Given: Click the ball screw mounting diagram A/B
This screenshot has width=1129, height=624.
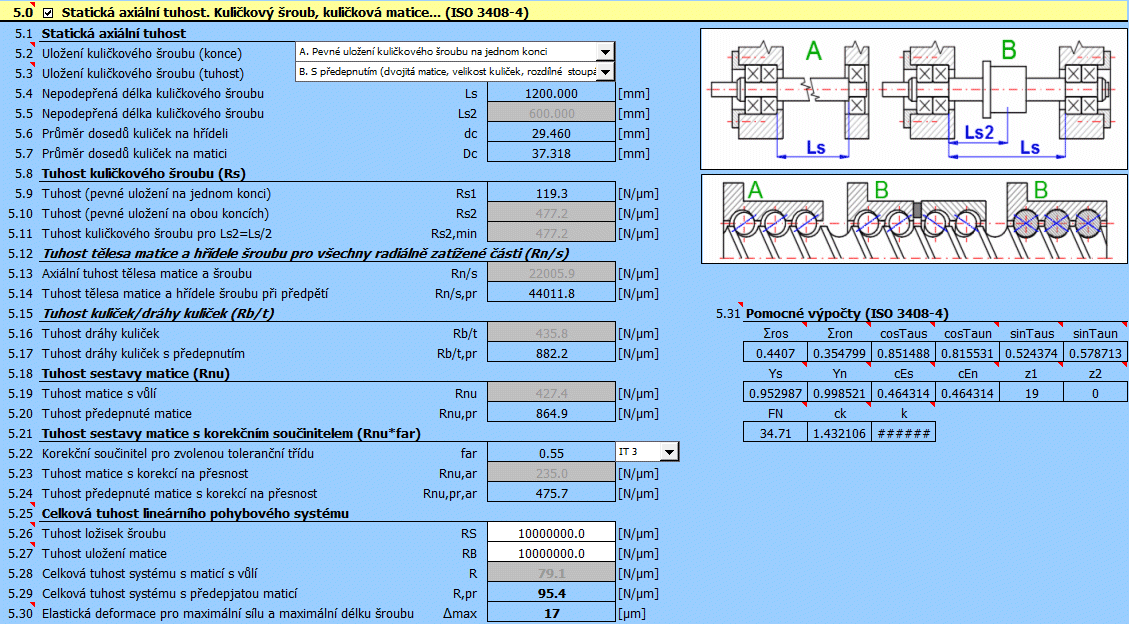Looking at the screenshot, I should tap(914, 99).
